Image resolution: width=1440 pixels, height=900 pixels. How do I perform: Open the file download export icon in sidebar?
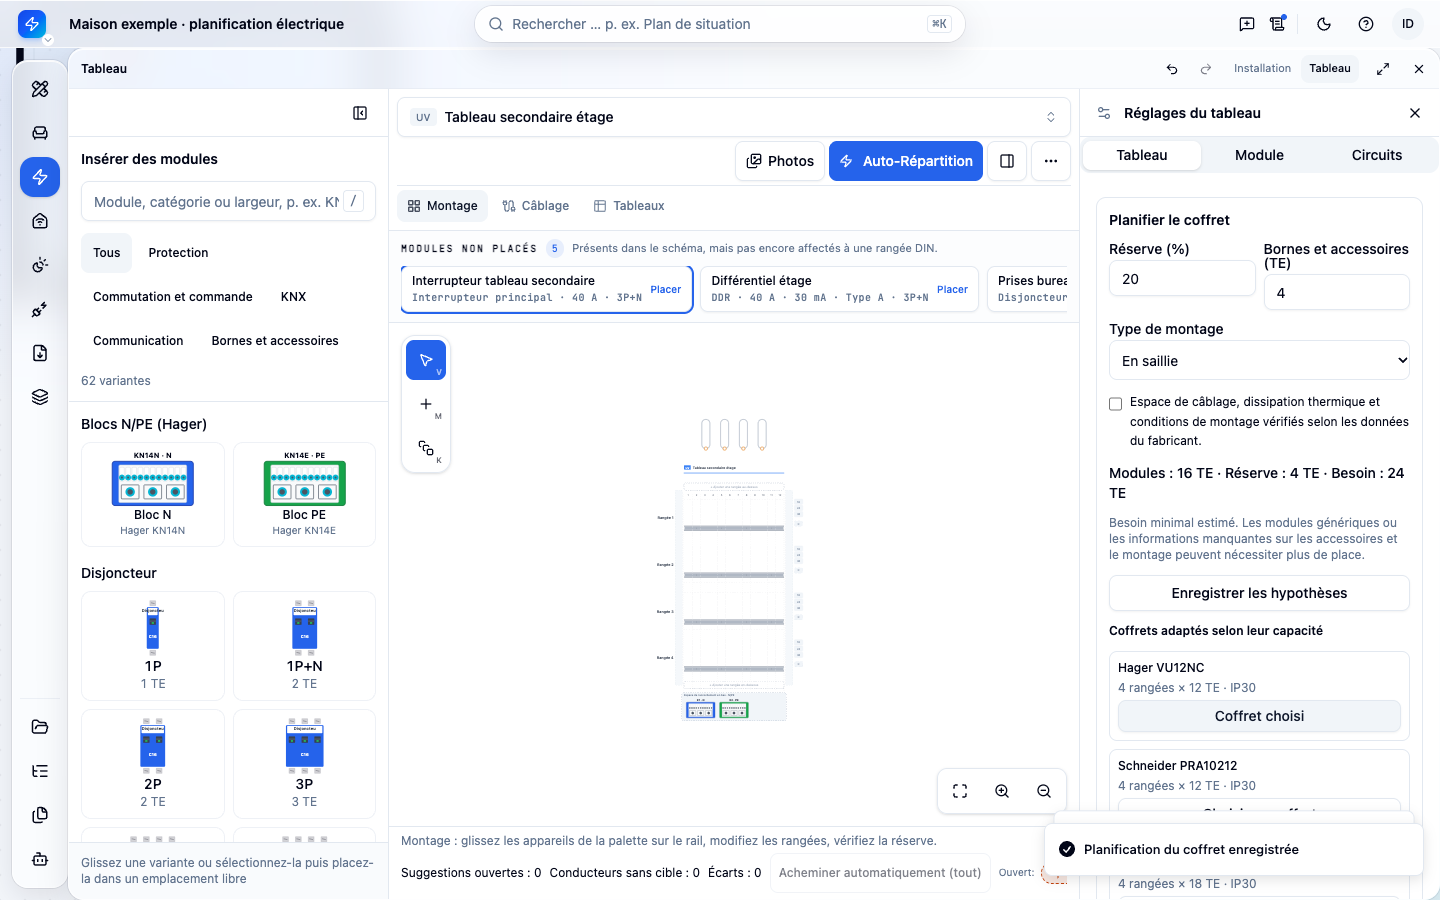coord(40,353)
